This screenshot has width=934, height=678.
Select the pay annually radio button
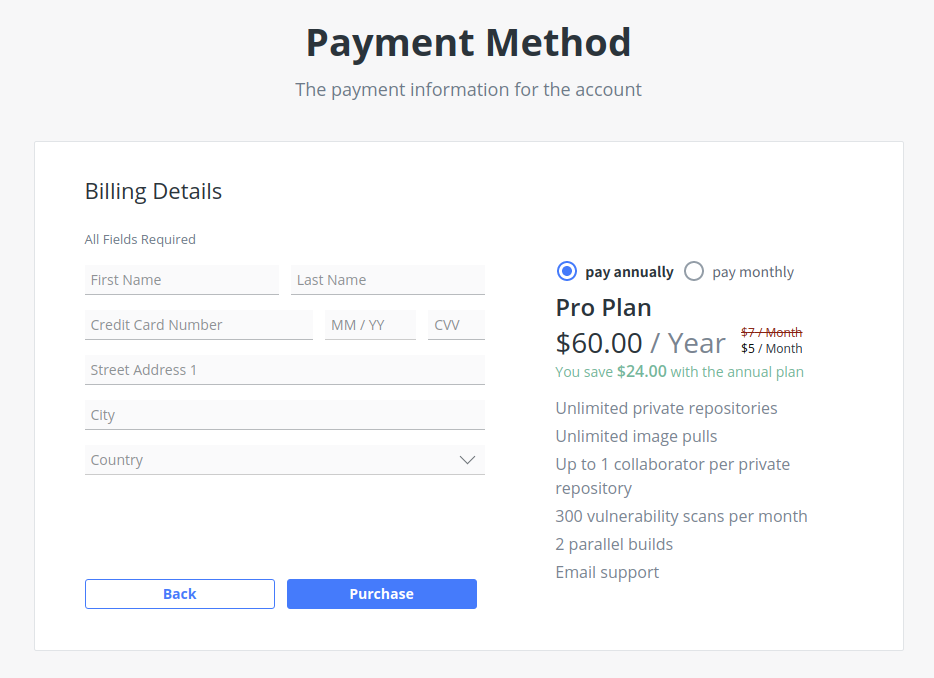pos(566,271)
